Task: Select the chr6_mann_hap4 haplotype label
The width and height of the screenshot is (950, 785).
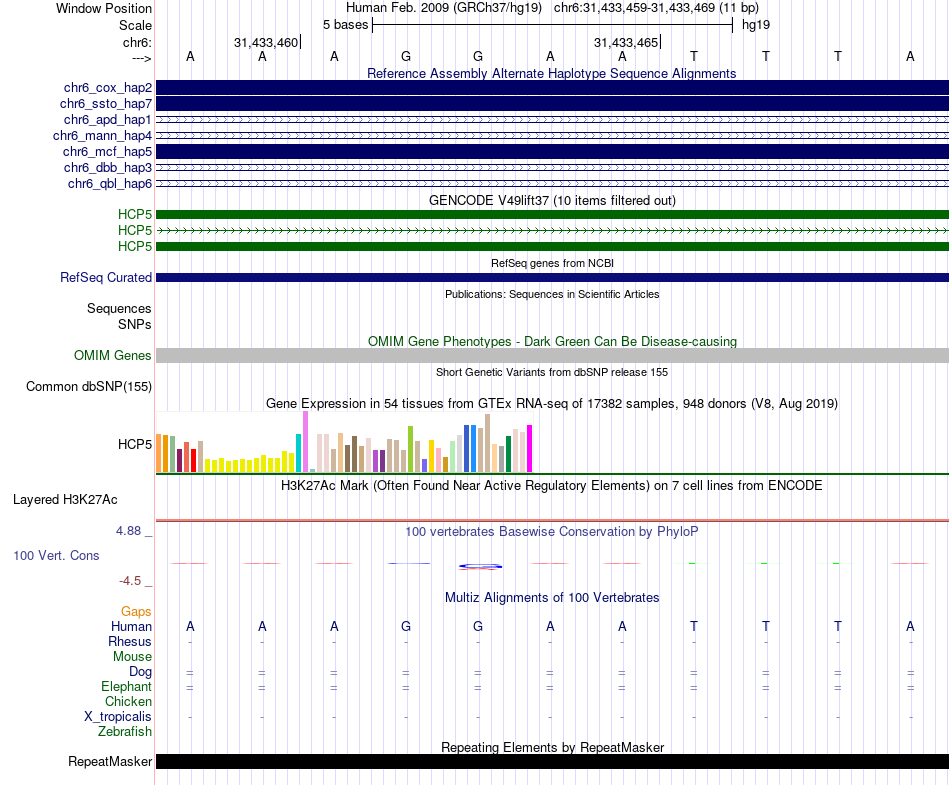Action: [x=102, y=136]
